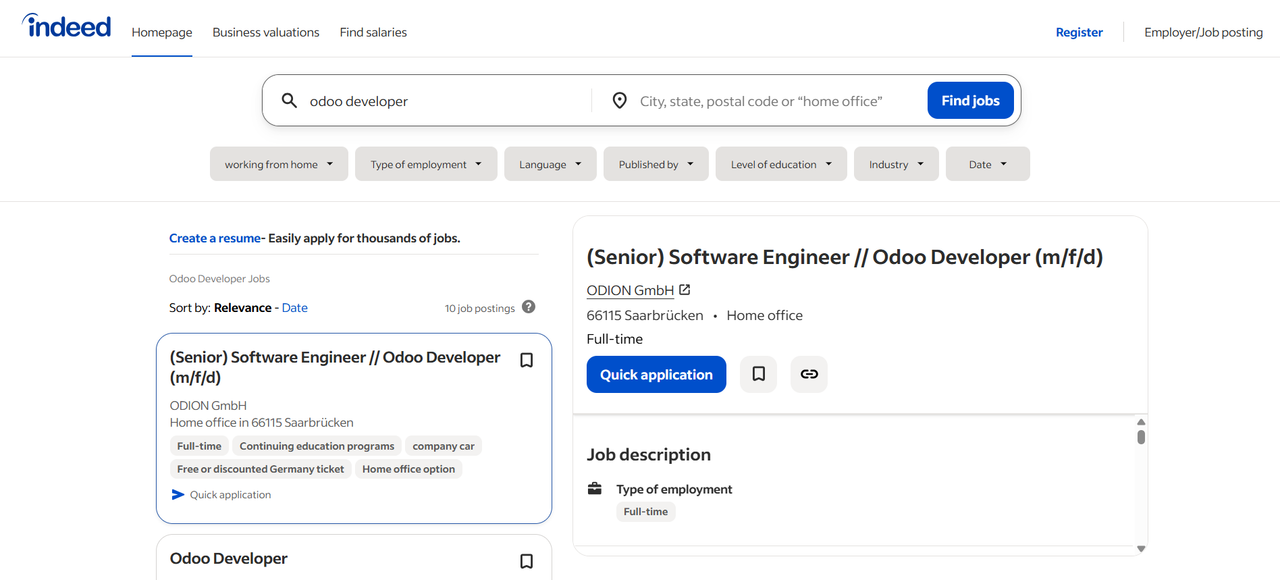The height and width of the screenshot is (580, 1280).
Task: Save job using detail pane bookmark button
Action: point(758,374)
